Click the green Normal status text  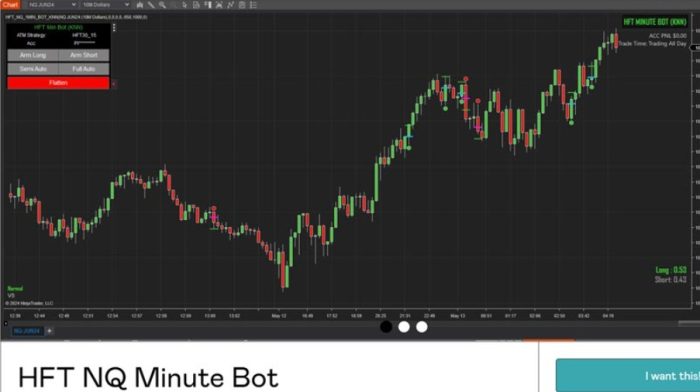click(x=15, y=289)
